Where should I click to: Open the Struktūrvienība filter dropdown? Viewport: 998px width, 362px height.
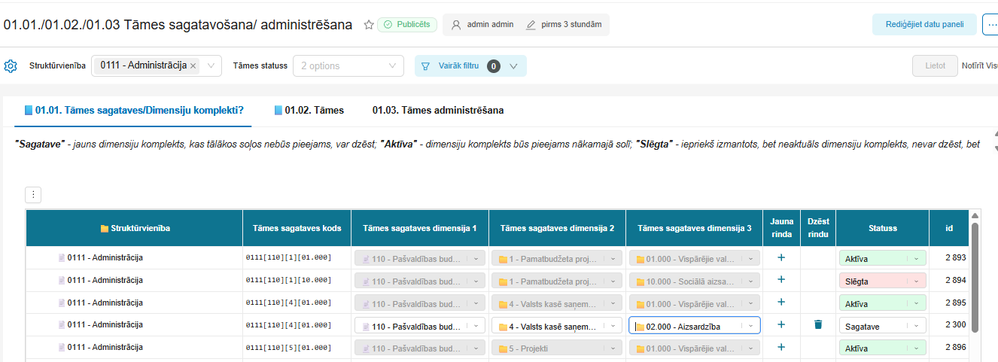pyautogui.click(x=157, y=66)
